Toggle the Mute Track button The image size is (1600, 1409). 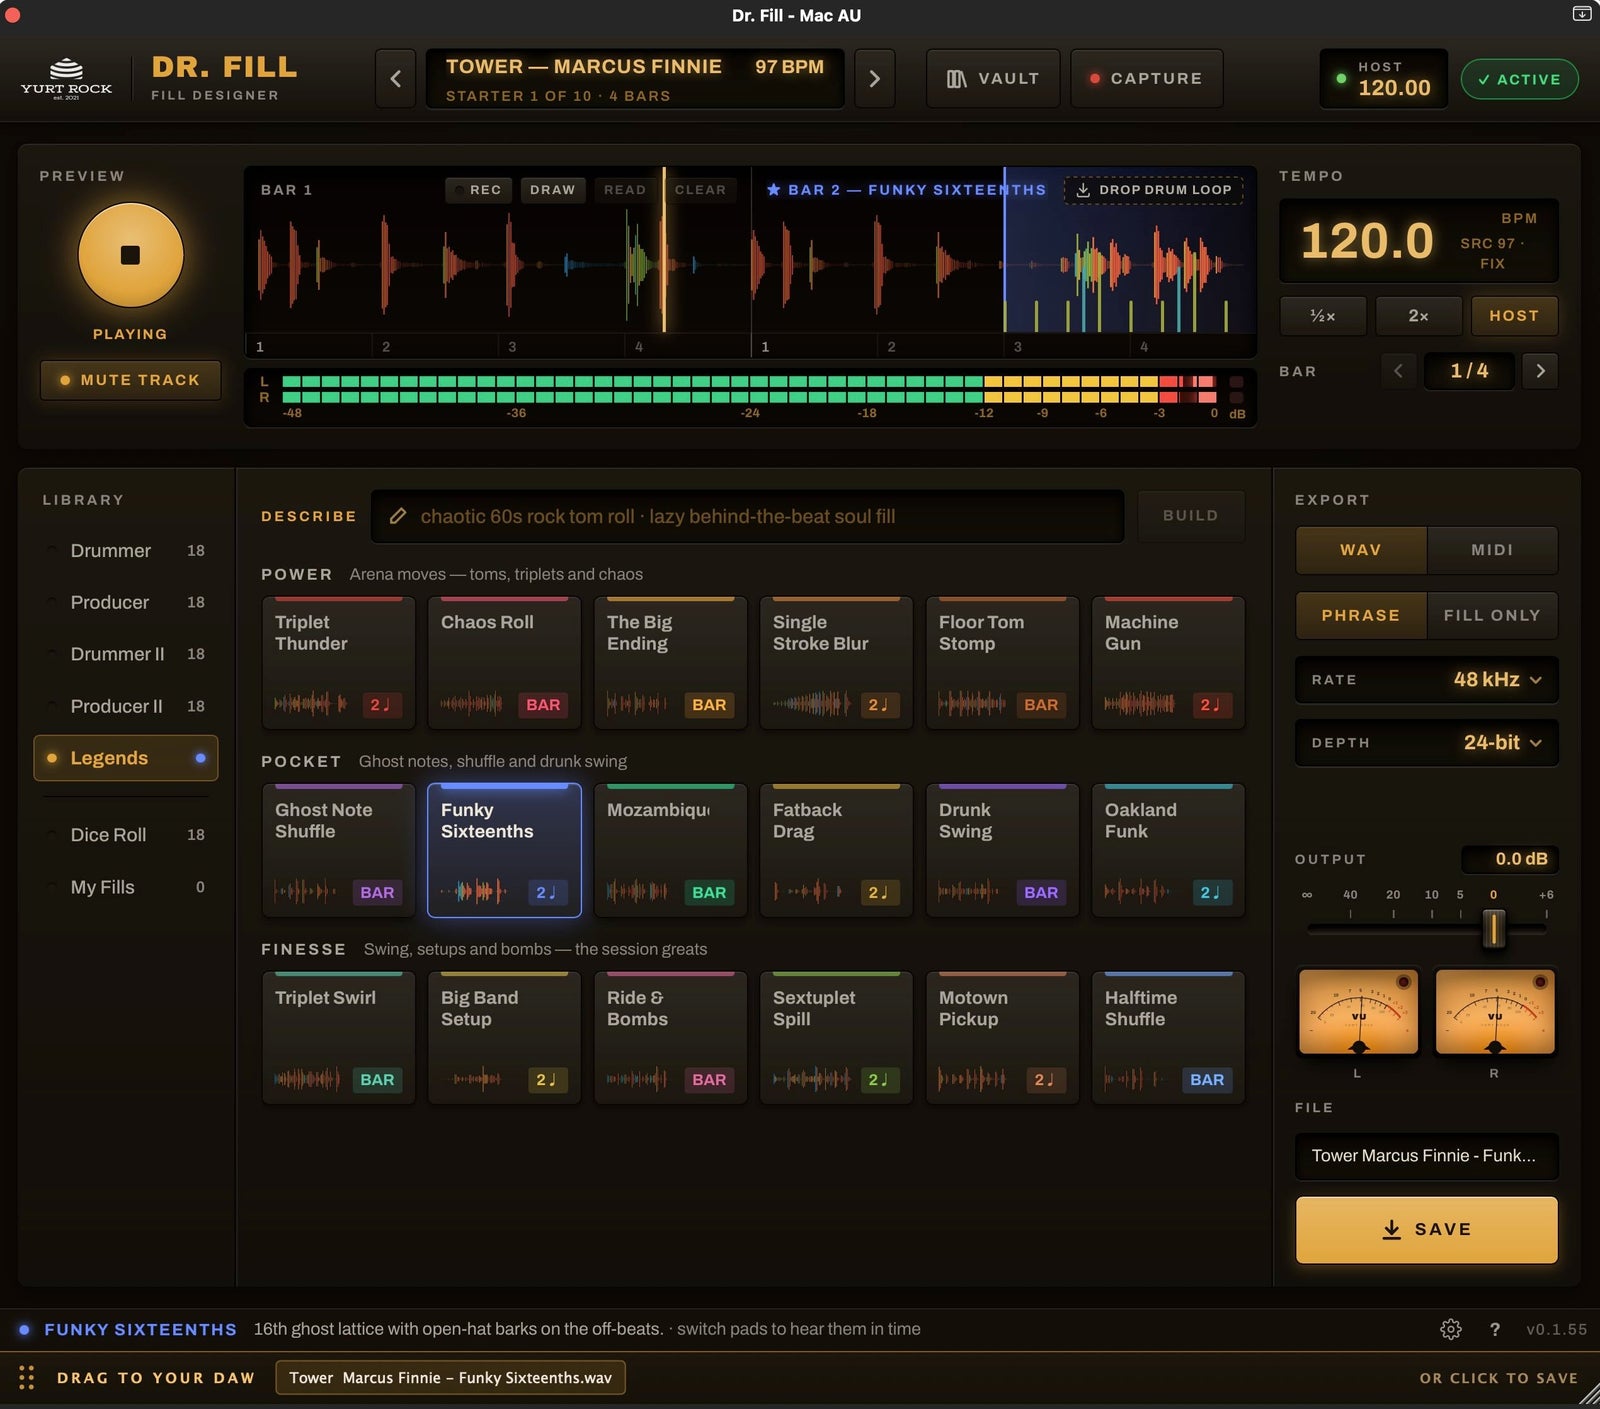(130, 380)
